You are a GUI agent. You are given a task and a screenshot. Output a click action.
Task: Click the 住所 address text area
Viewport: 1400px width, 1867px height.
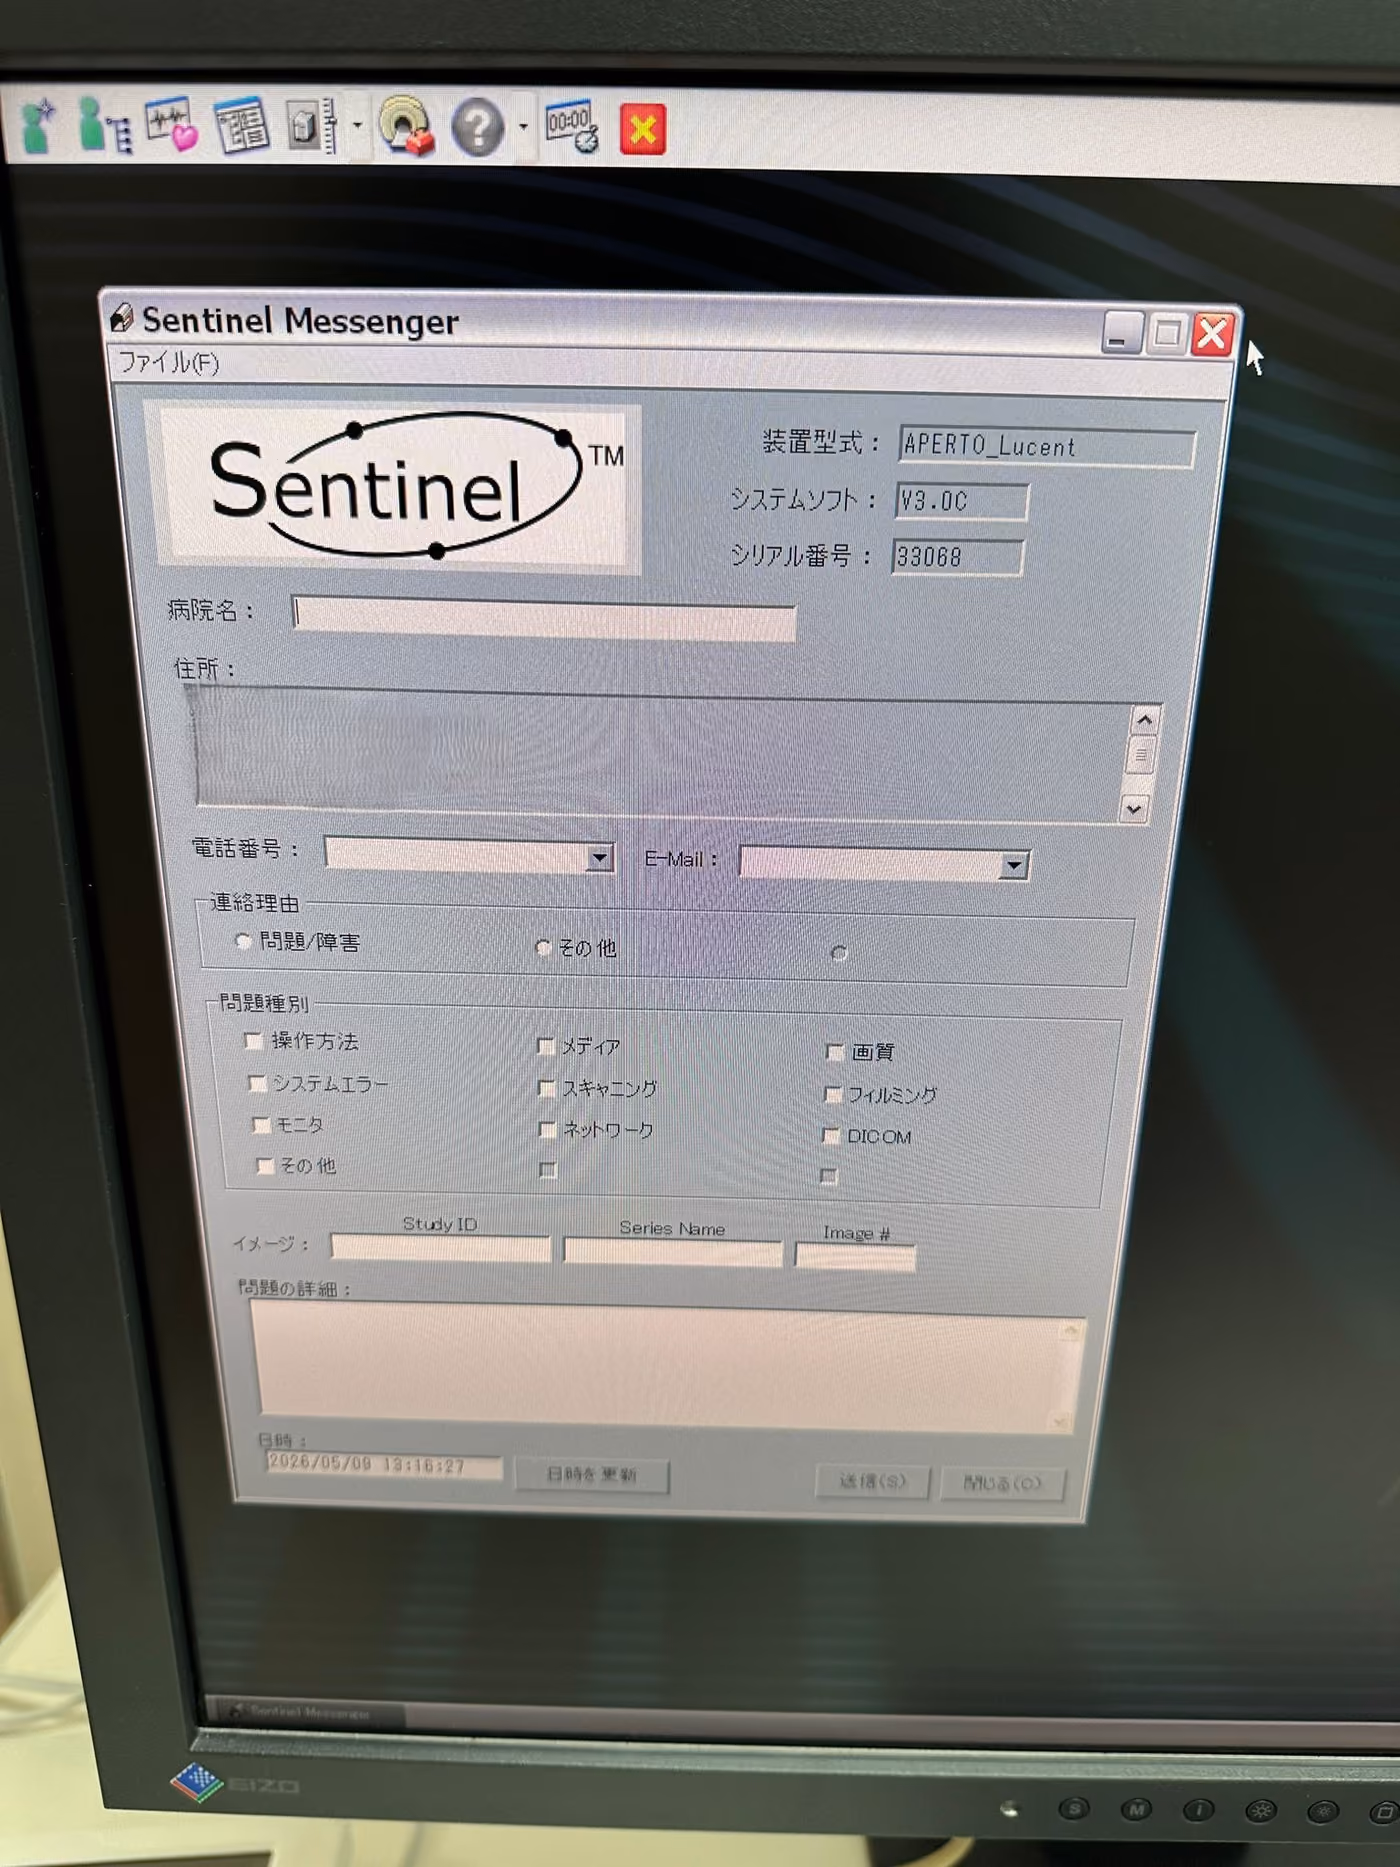662,754
